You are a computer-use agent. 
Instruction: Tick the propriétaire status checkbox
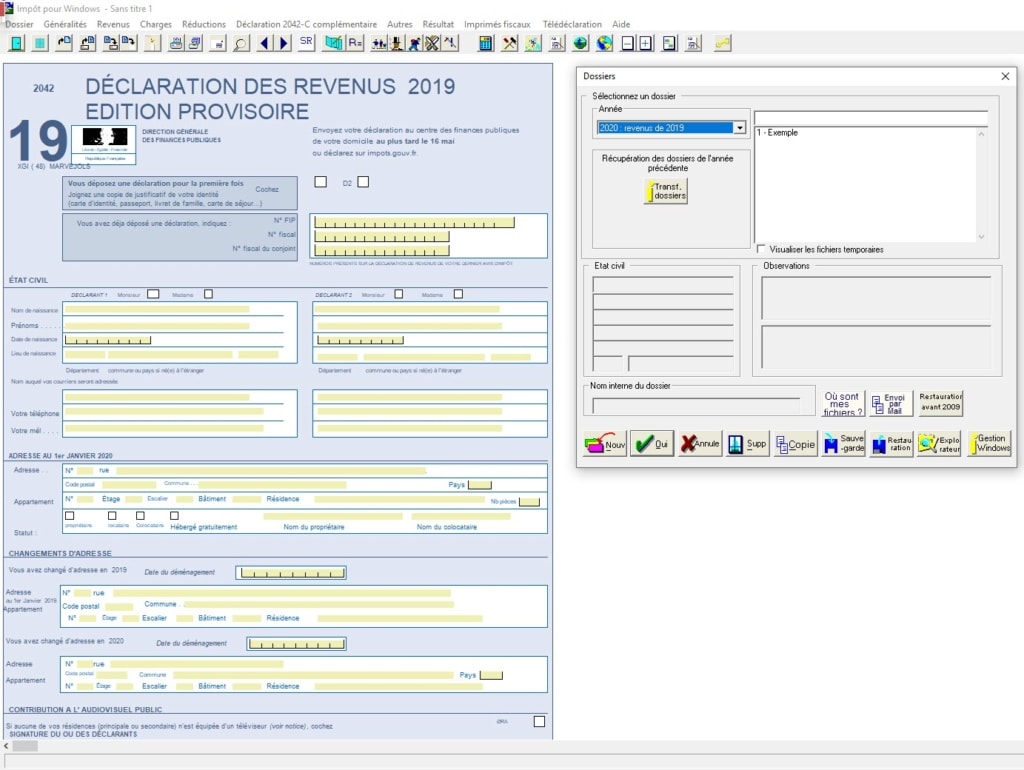point(68,516)
